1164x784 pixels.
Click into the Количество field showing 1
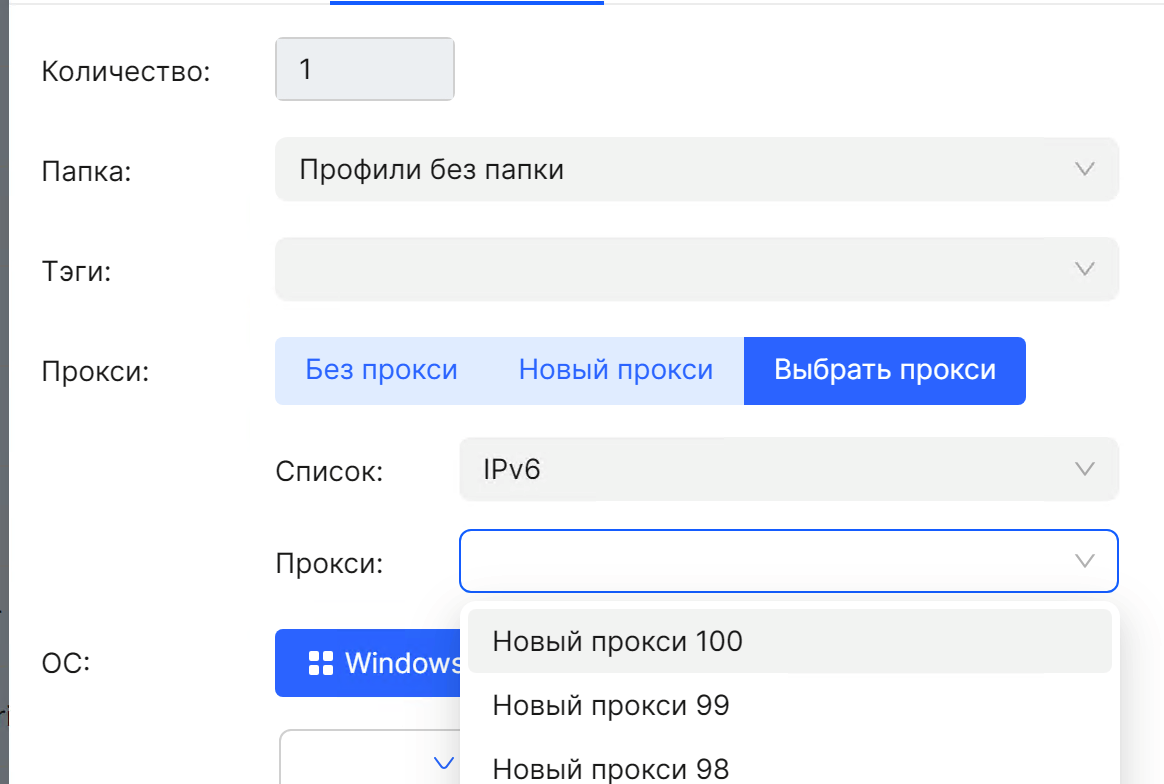[364, 69]
